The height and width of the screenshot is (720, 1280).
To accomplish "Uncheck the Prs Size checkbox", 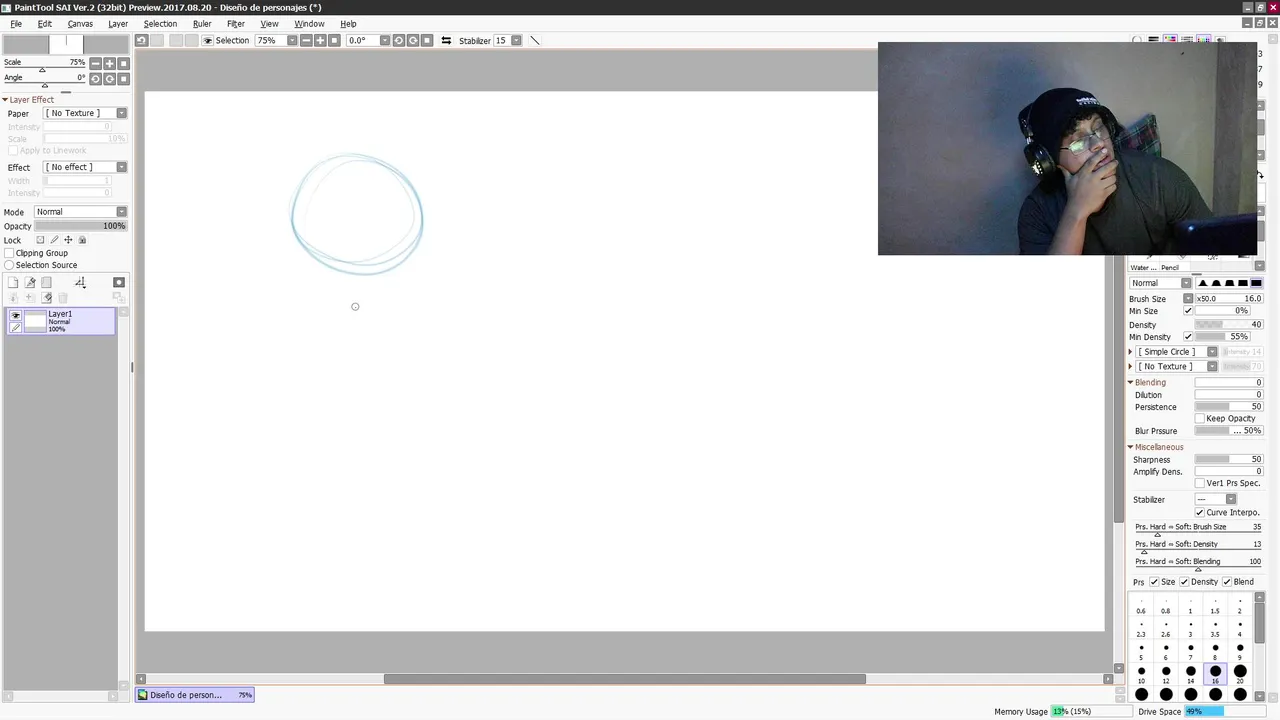I will (1154, 582).
